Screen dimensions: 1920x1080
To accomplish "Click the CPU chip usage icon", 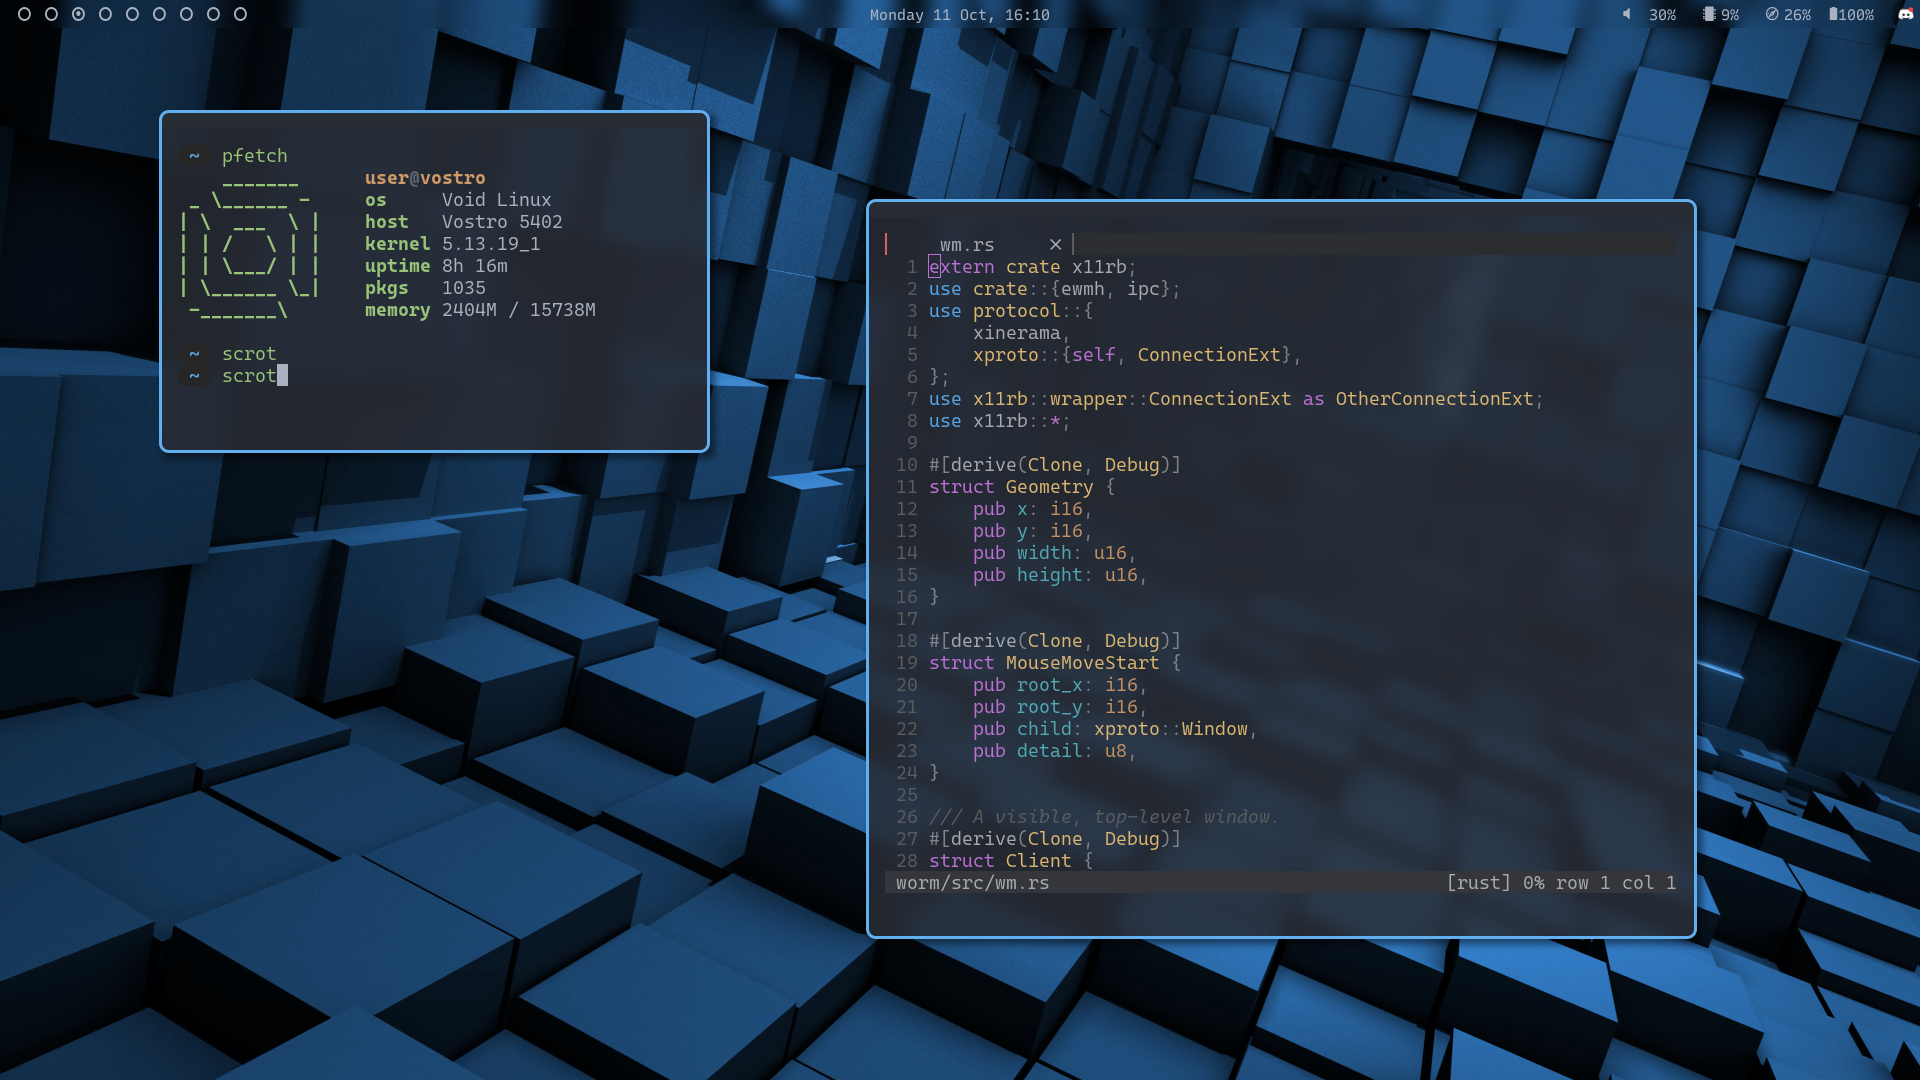I will tap(1709, 14).
